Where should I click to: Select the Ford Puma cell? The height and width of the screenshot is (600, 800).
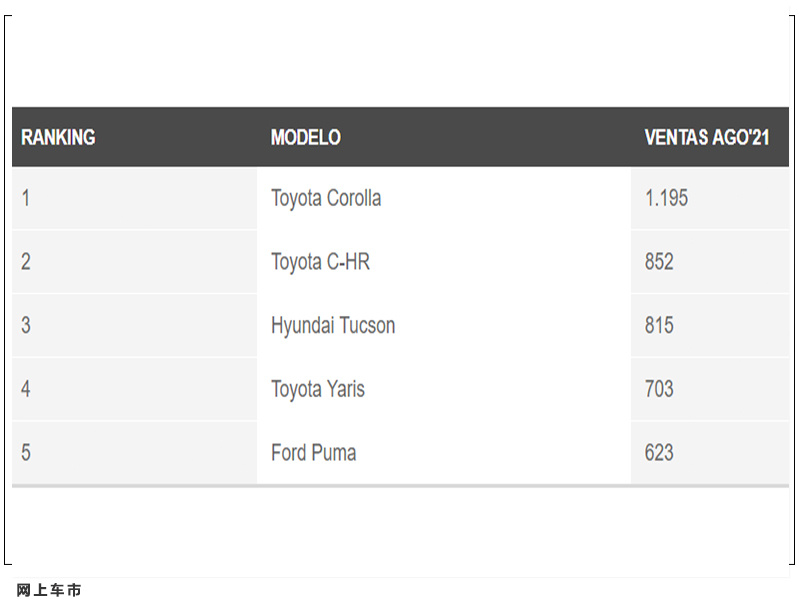point(444,453)
